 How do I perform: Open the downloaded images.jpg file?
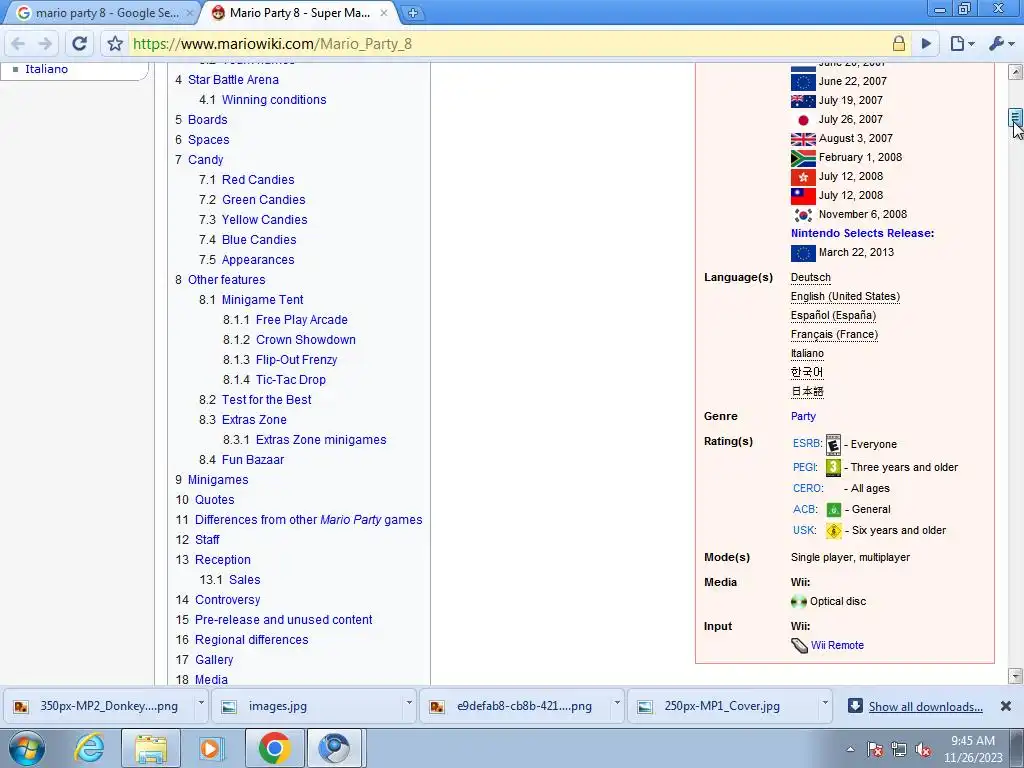tap(278, 706)
